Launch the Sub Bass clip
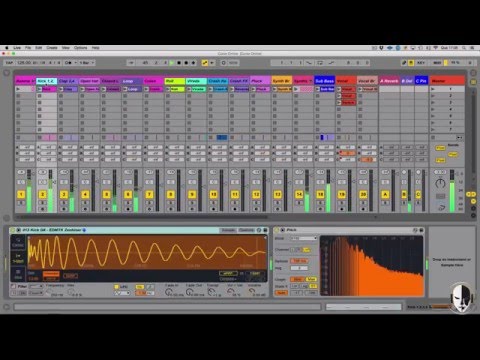The width and height of the screenshot is (480, 360). [x=318, y=89]
